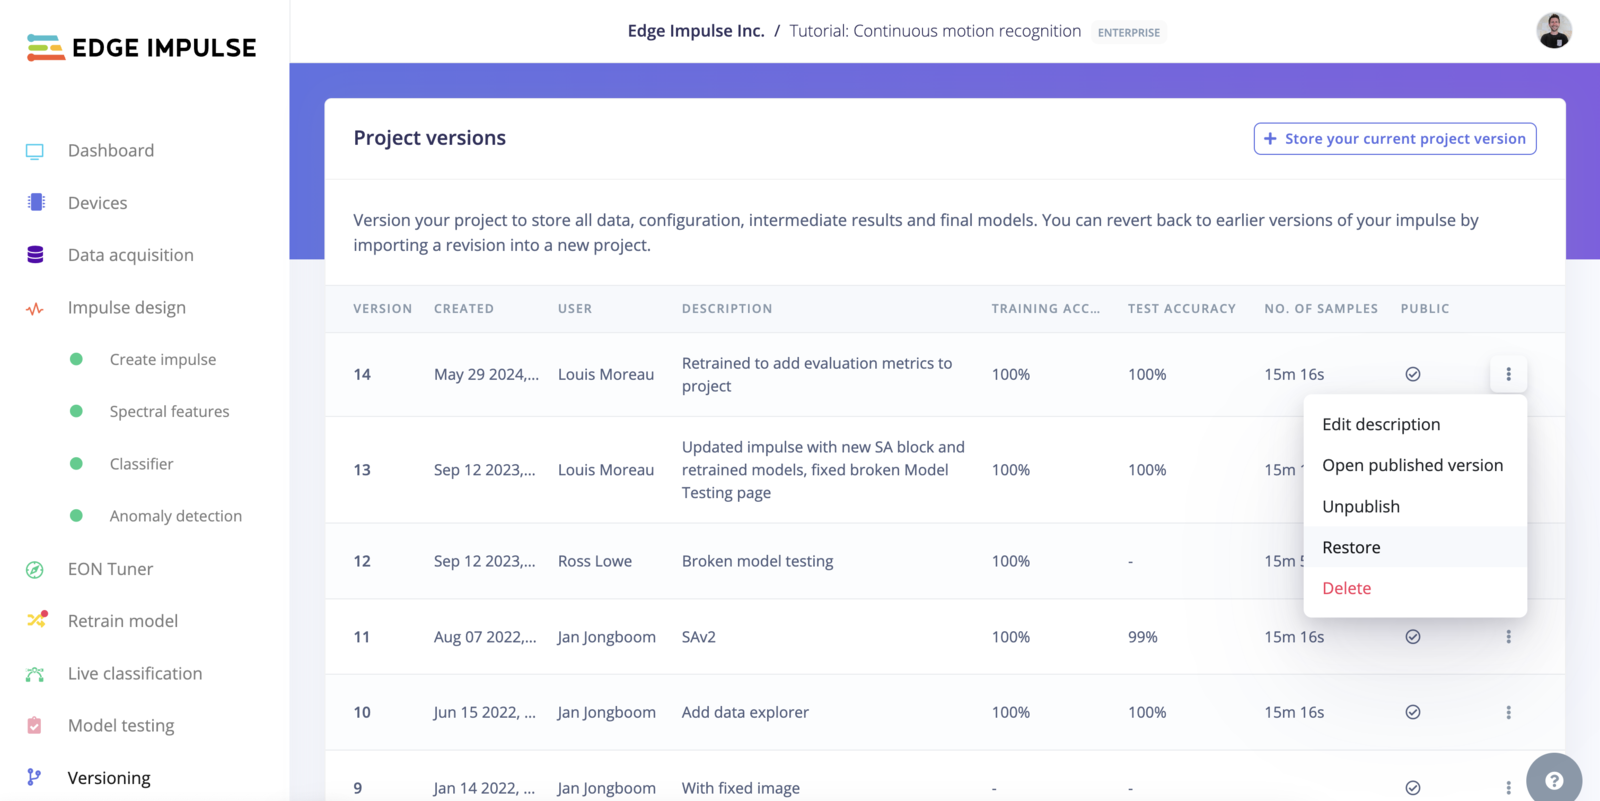
Task: Click the Retrain model shuffle icon
Action: click(x=36, y=621)
